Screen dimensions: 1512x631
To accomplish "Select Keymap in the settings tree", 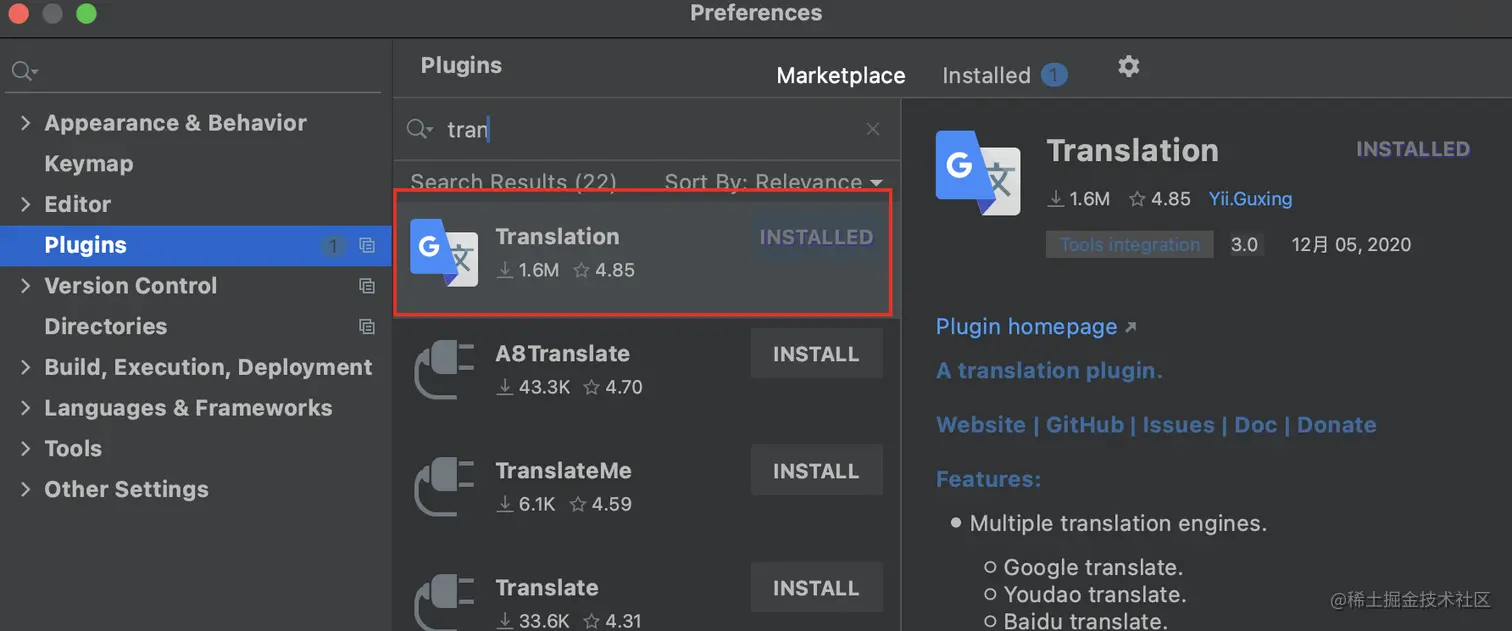I will pos(89,164).
